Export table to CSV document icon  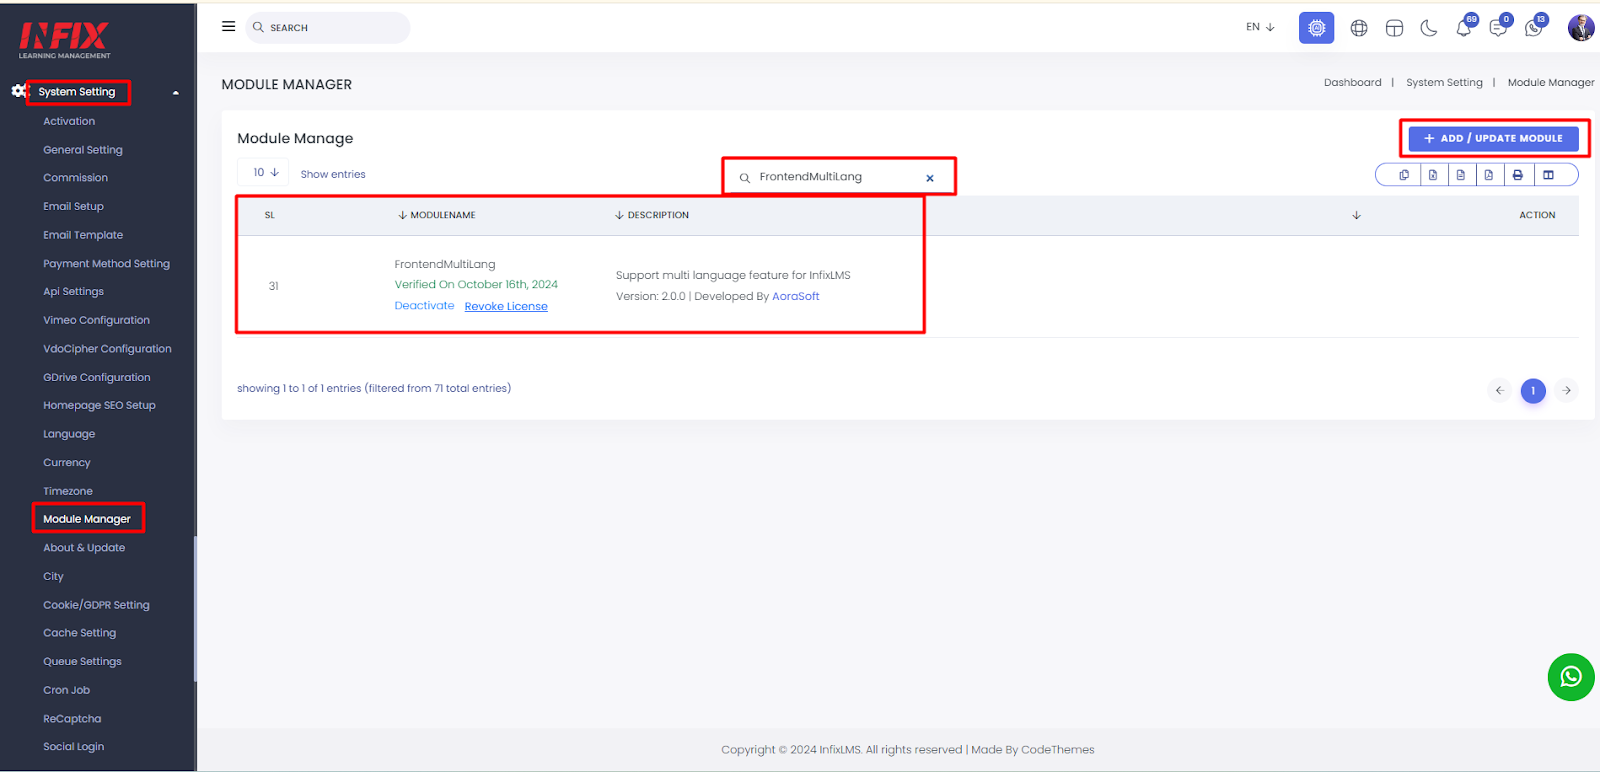coord(1461,175)
